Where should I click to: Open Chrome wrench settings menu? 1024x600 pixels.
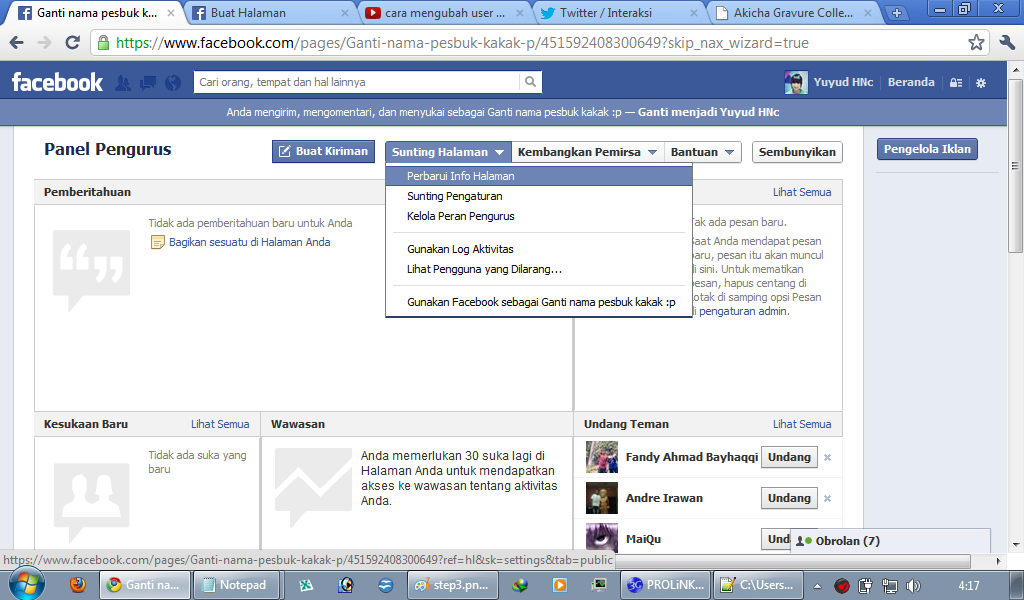[1006, 43]
